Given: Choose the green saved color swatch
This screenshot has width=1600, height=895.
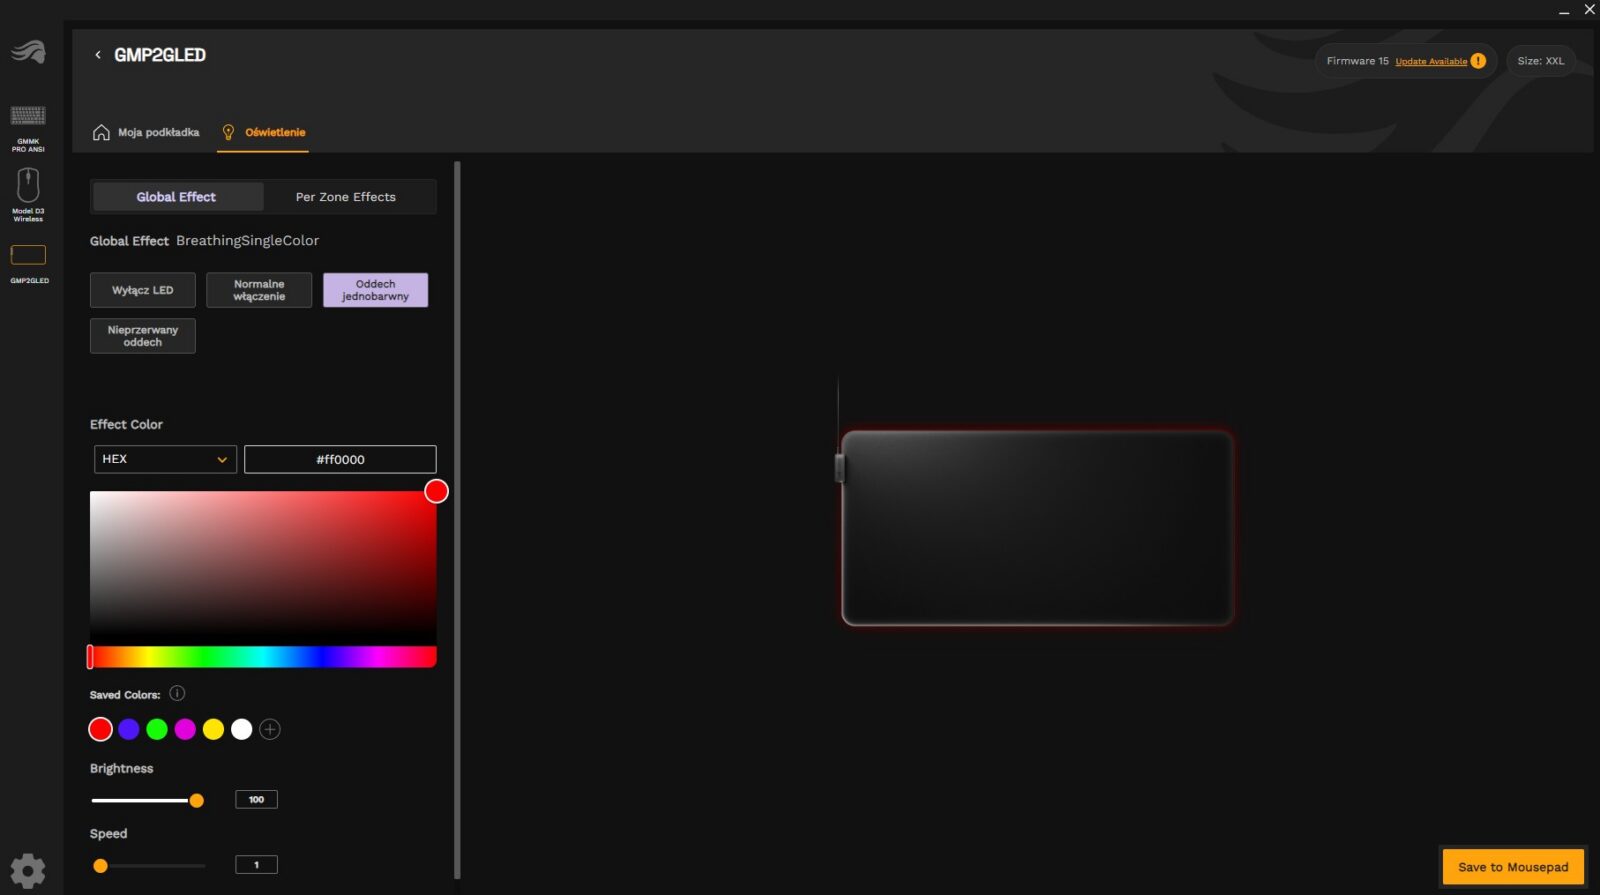Looking at the screenshot, I should (157, 730).
